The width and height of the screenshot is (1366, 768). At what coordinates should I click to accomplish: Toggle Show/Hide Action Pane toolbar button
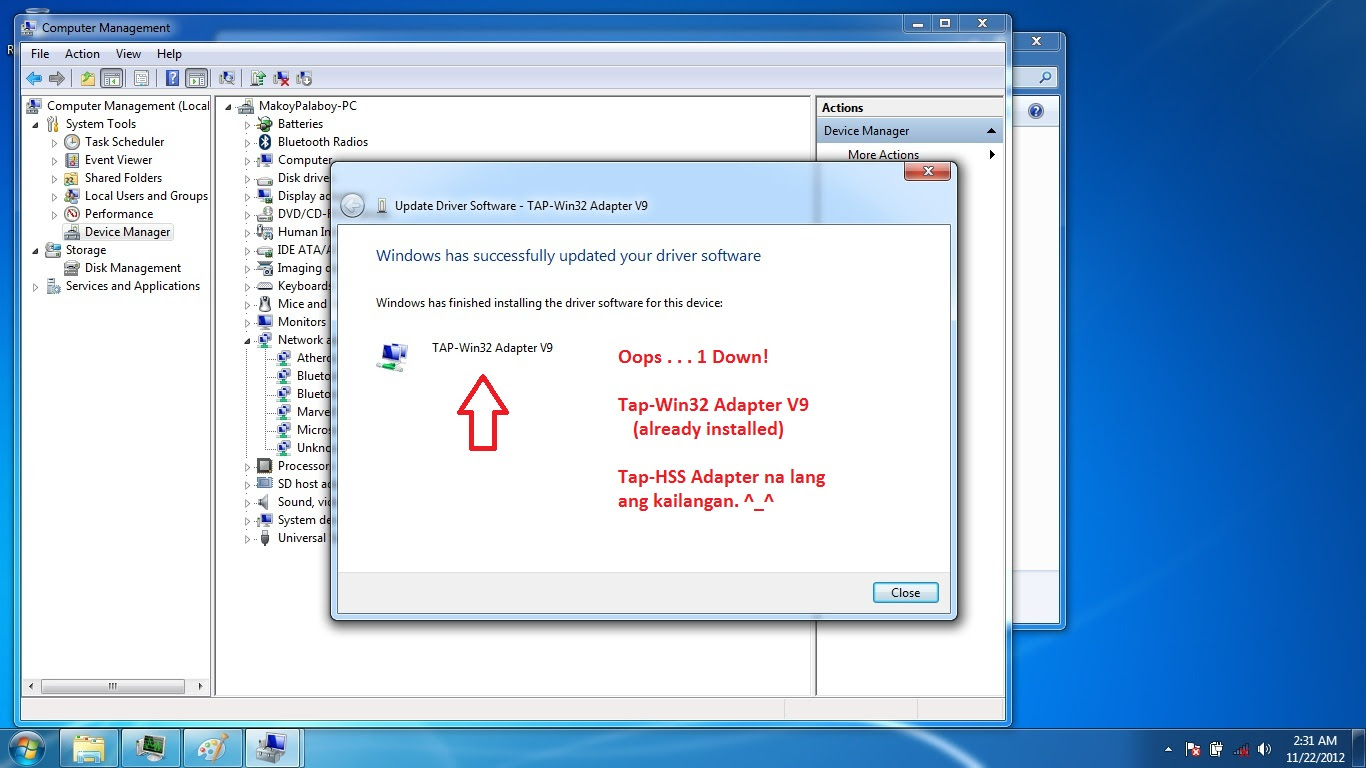tap(197, 78)
